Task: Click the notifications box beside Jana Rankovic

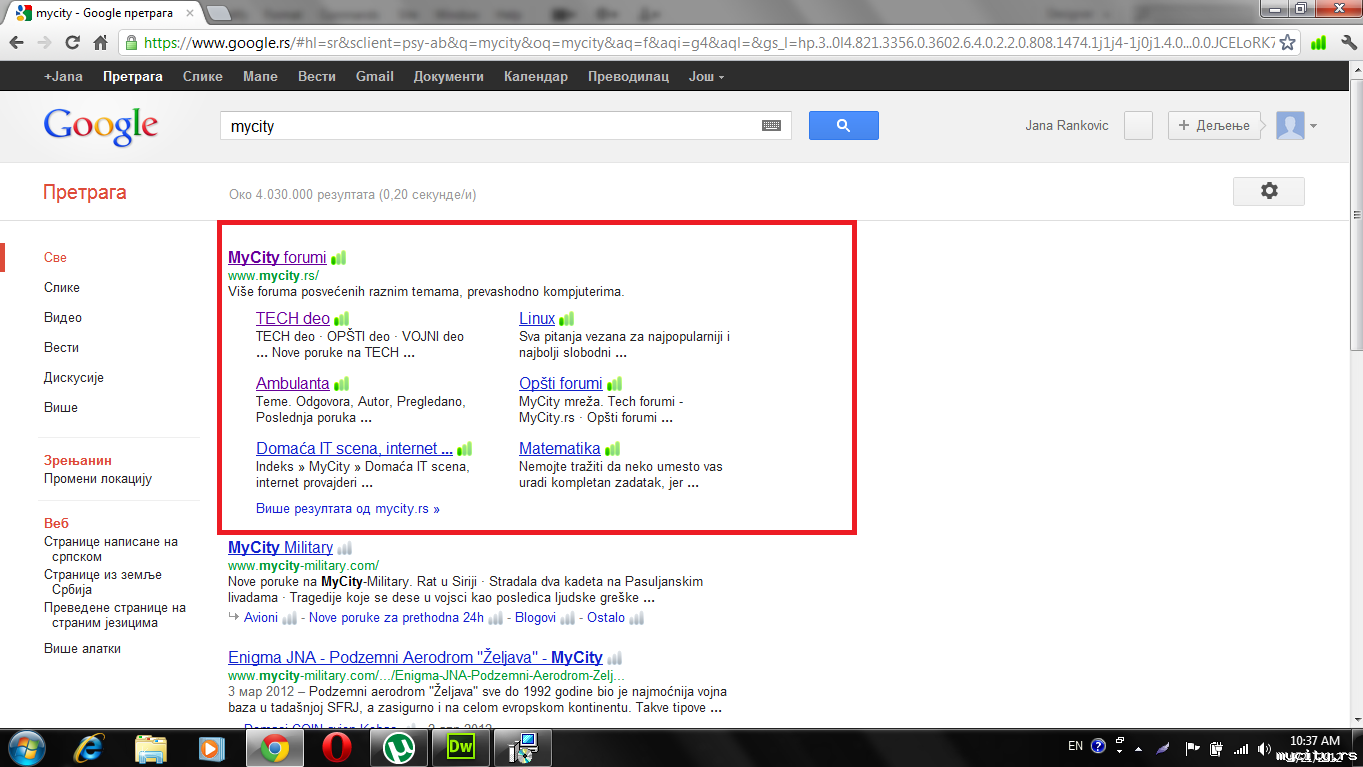Action: [x=1139, y=125]
